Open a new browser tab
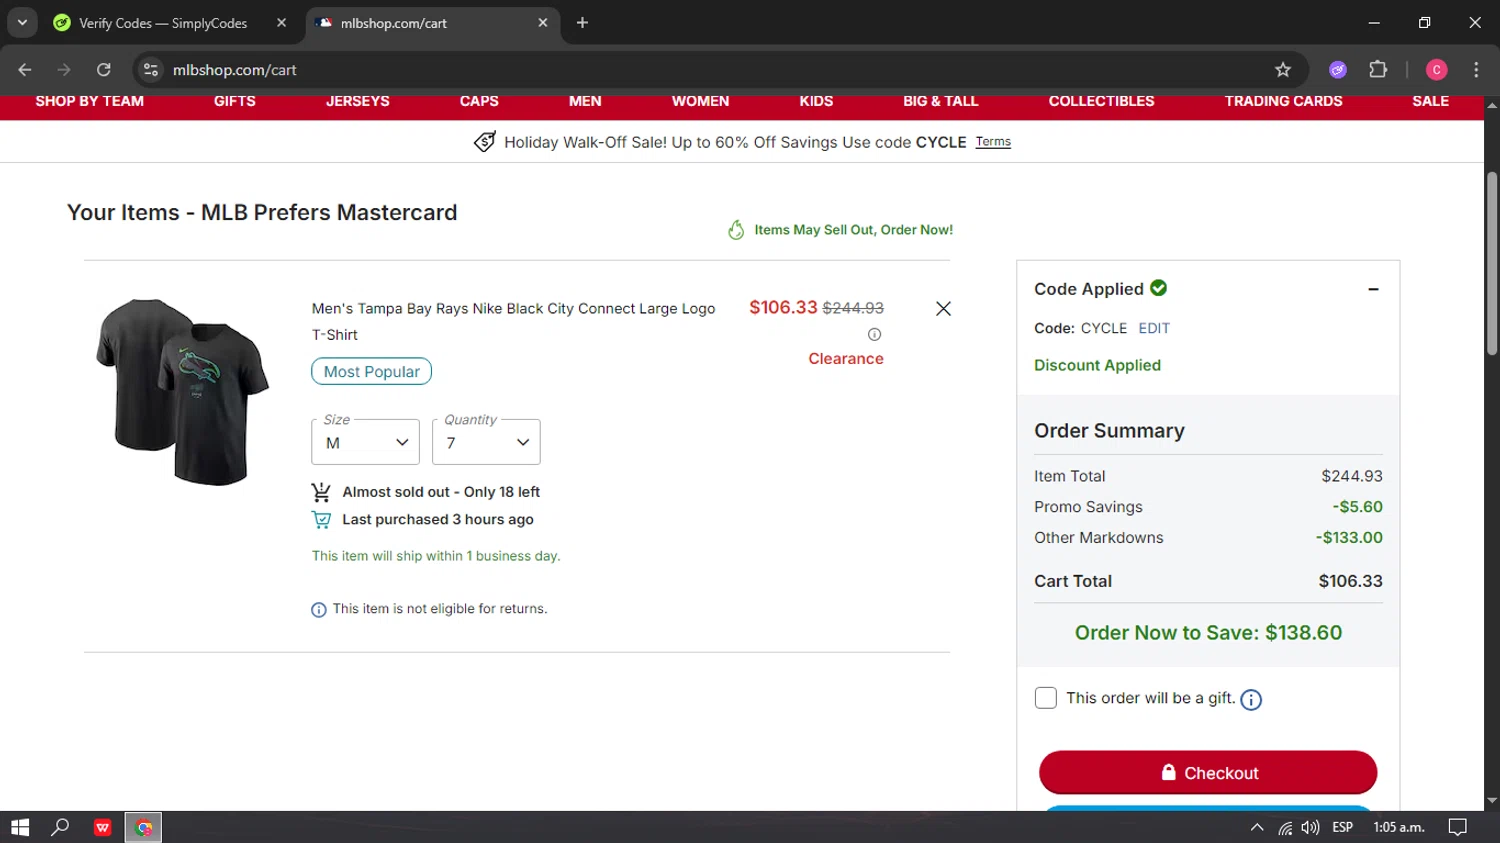 pos(582,23)
